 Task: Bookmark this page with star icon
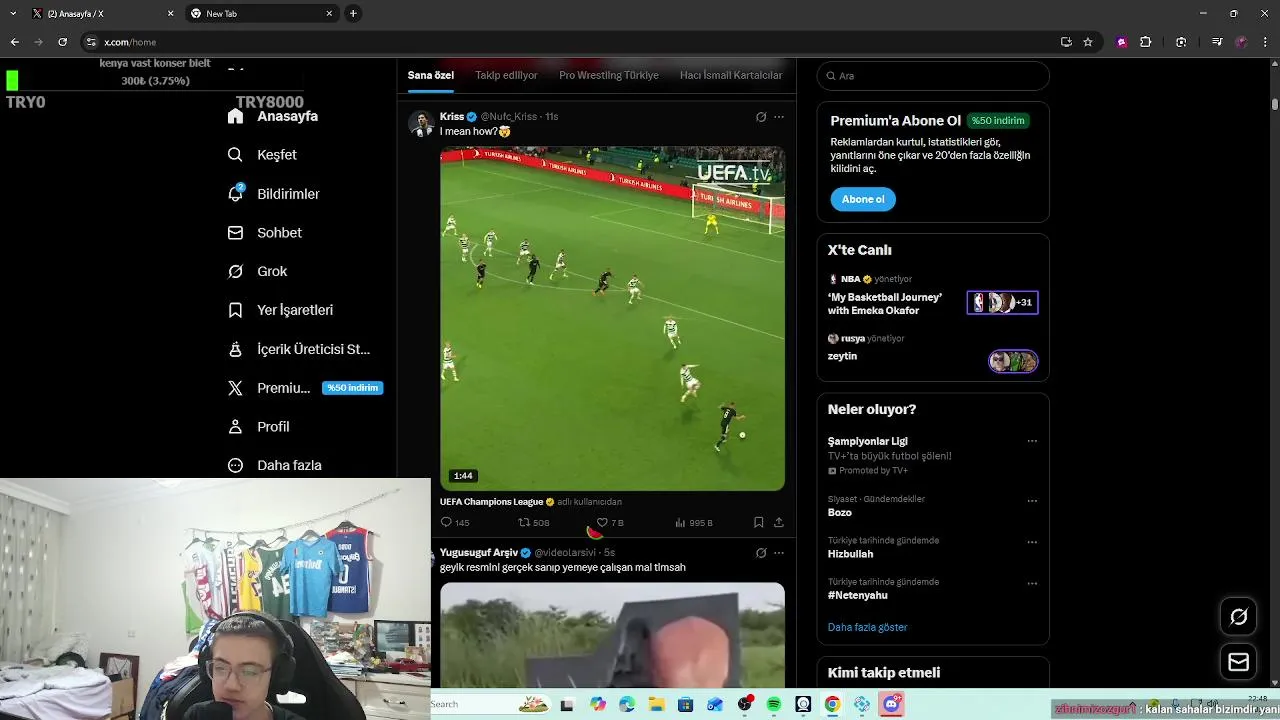[1088, 42]
